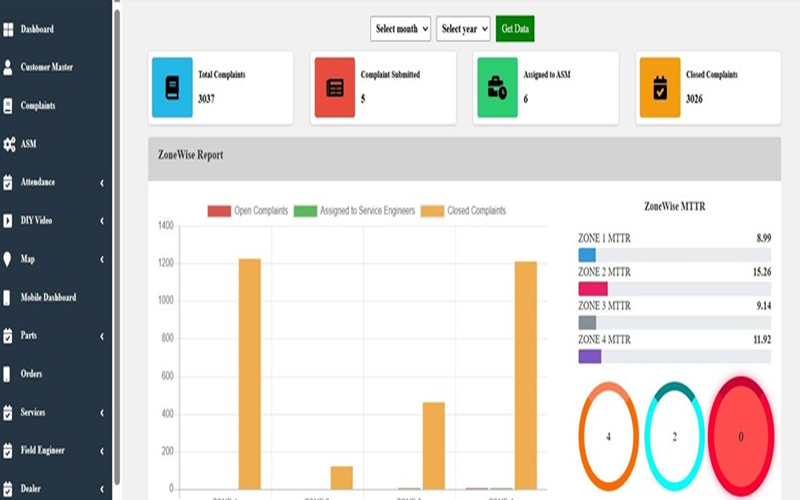Click the Attendance calendar icon

tap(8, 182)
